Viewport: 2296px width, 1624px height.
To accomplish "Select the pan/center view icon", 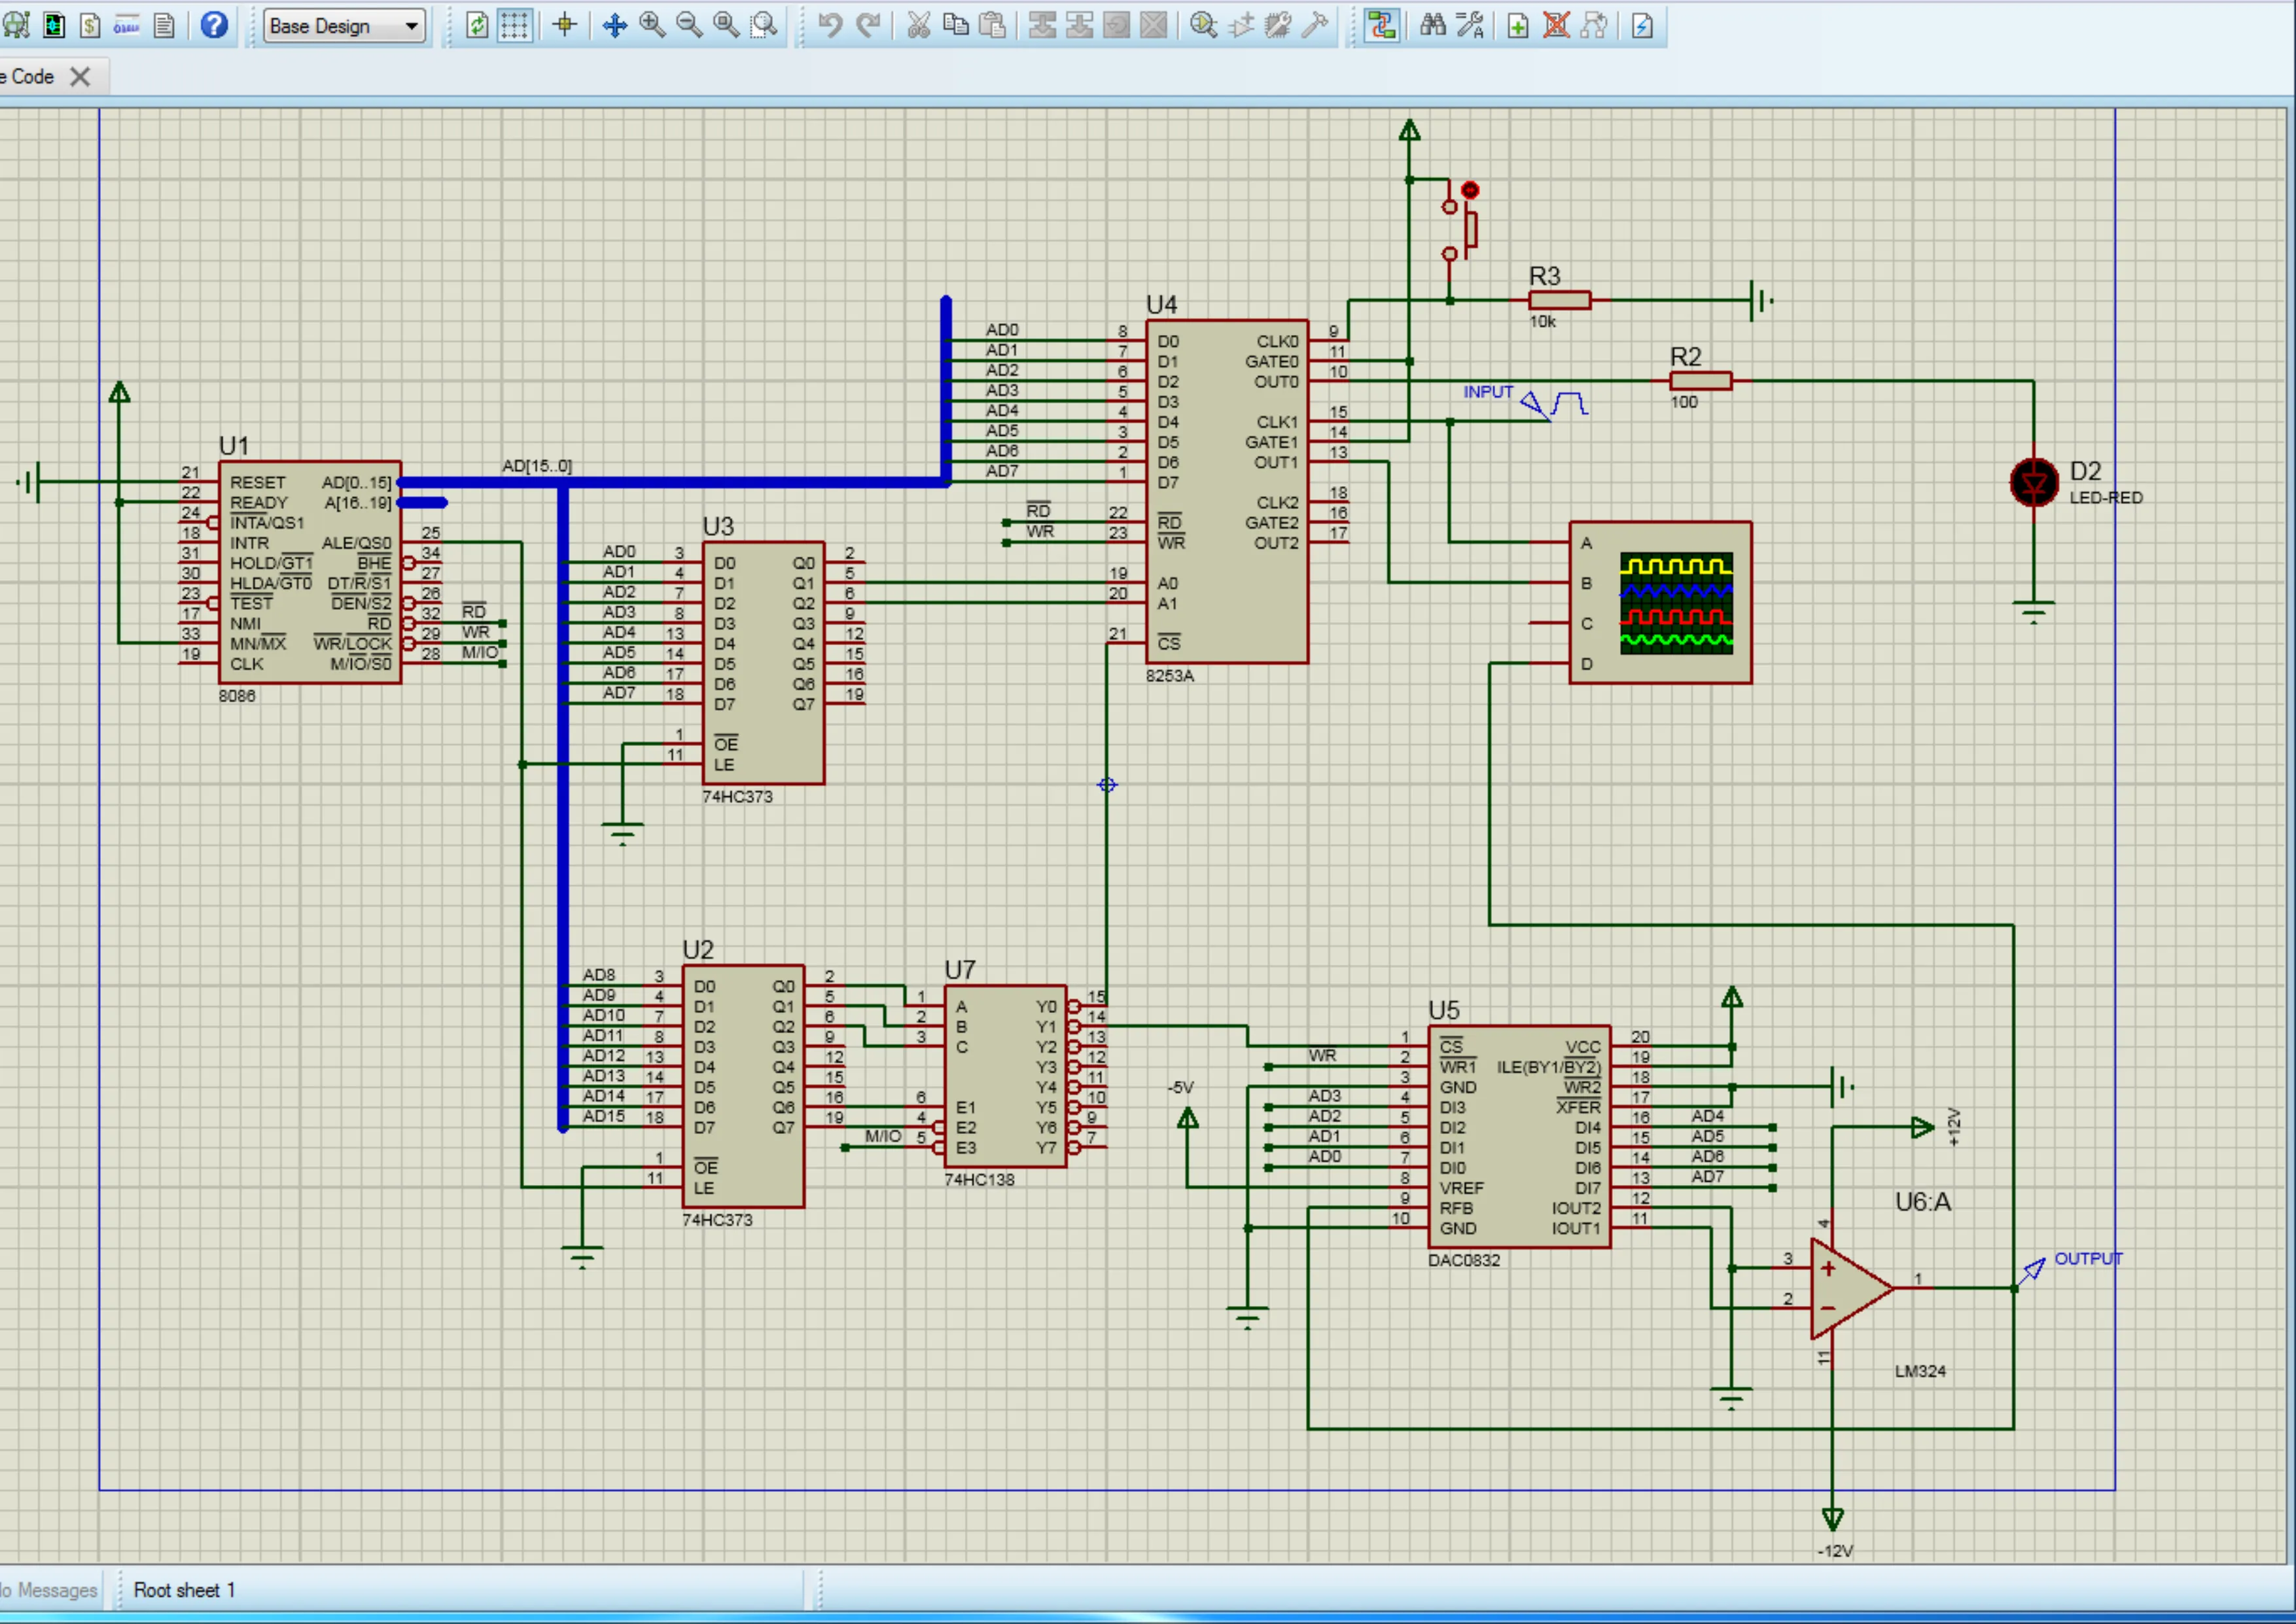I will click(615, 26).
